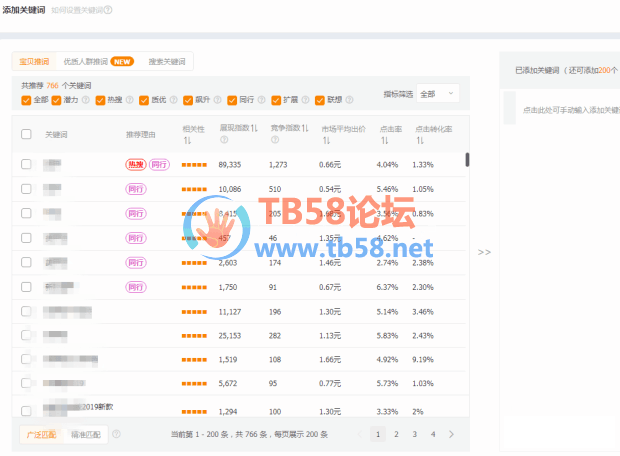Click the 0.66元 average bid cell
620x456 pixels.
[330, 165]
